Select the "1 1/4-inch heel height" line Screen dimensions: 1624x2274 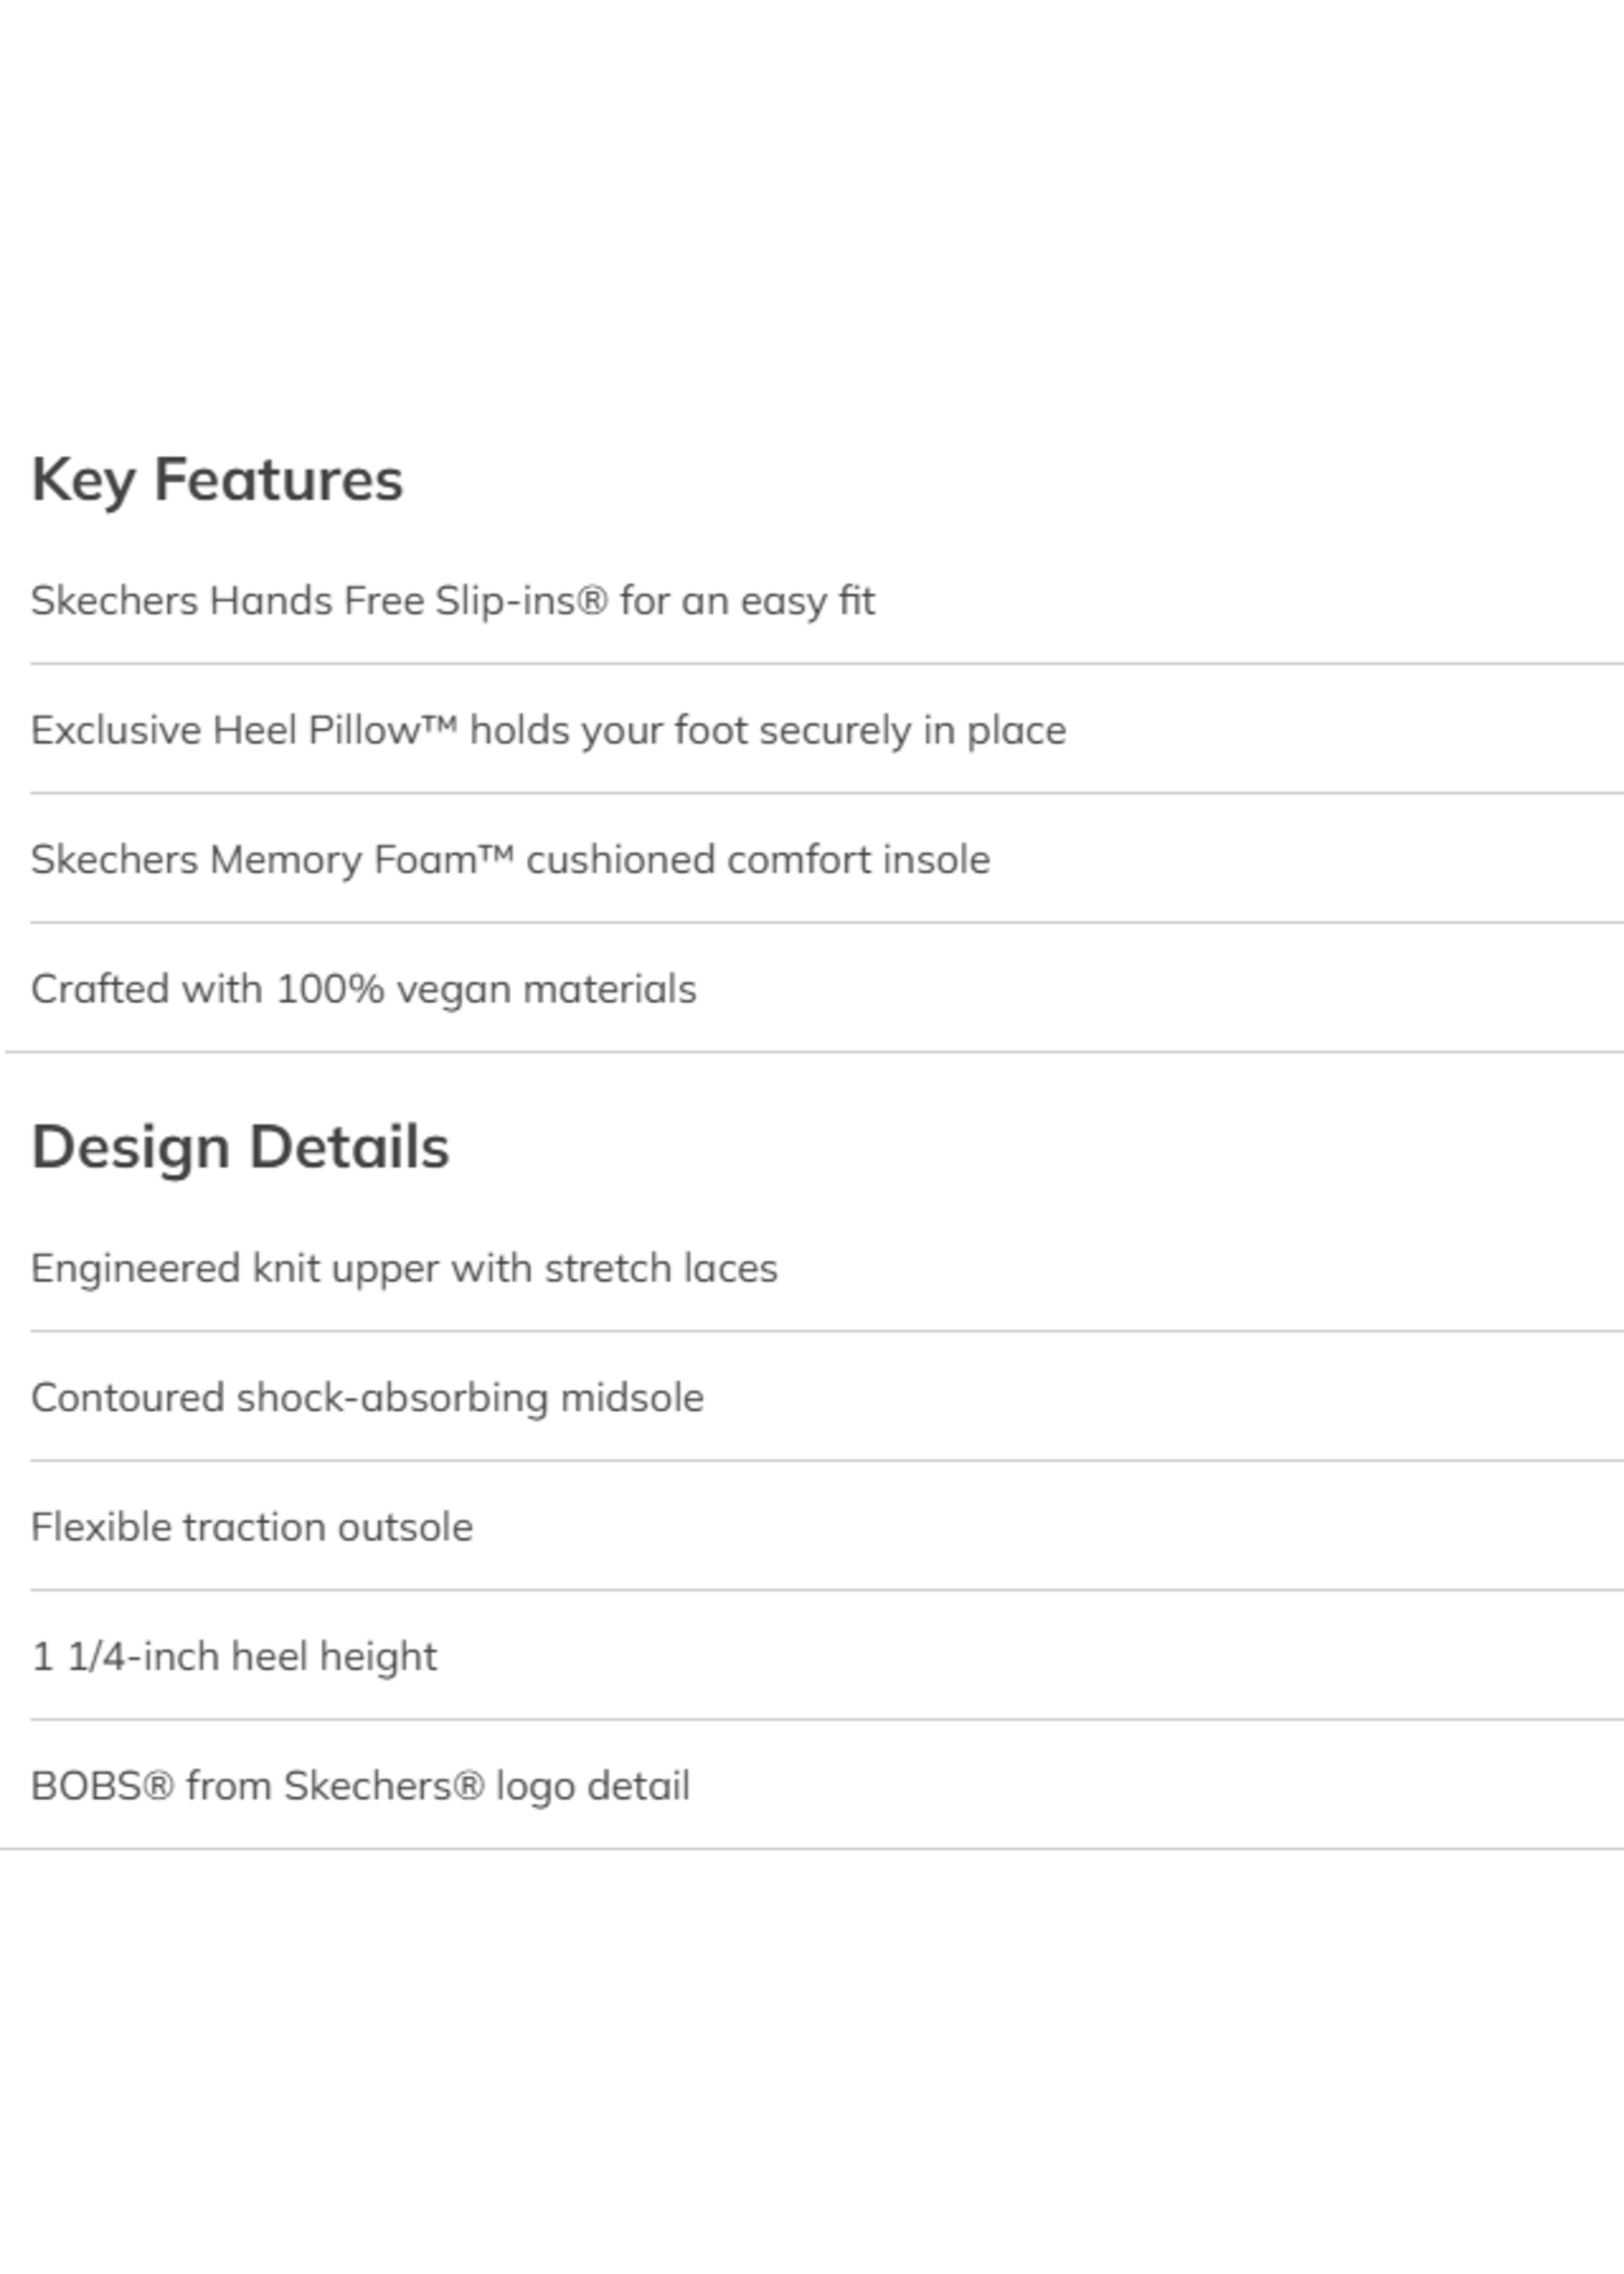pyautogui.click(x=234, y=1657)
